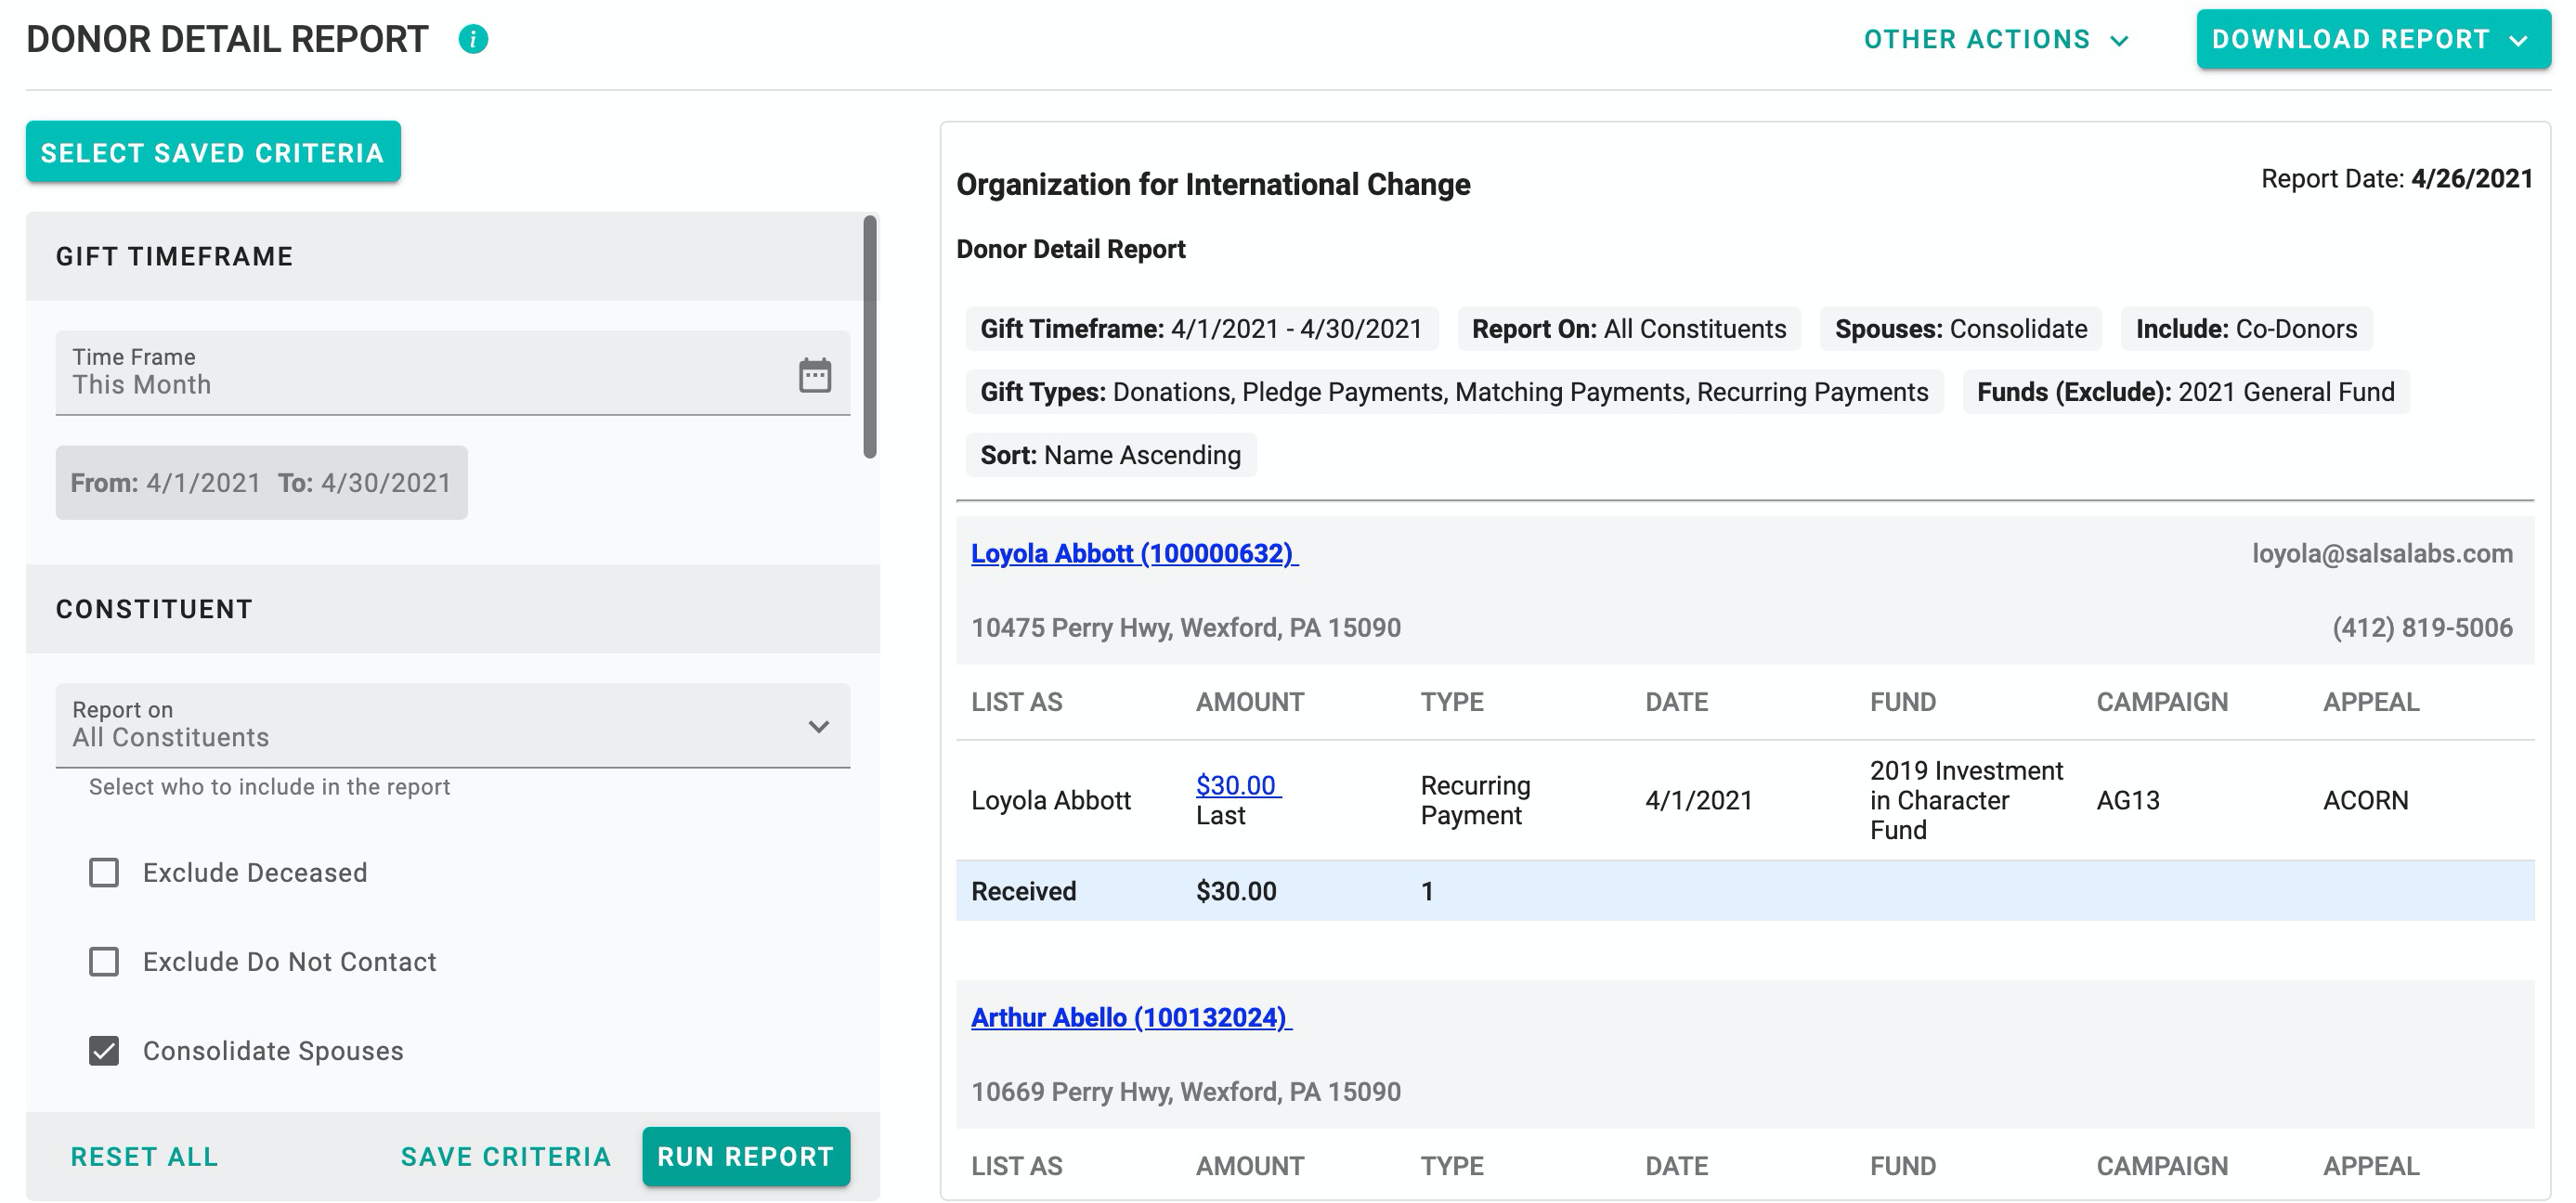This screenshot has width=2576, height=1203.
Task: Uncheck Consolidate Spouses
Action: [103, 1051]
